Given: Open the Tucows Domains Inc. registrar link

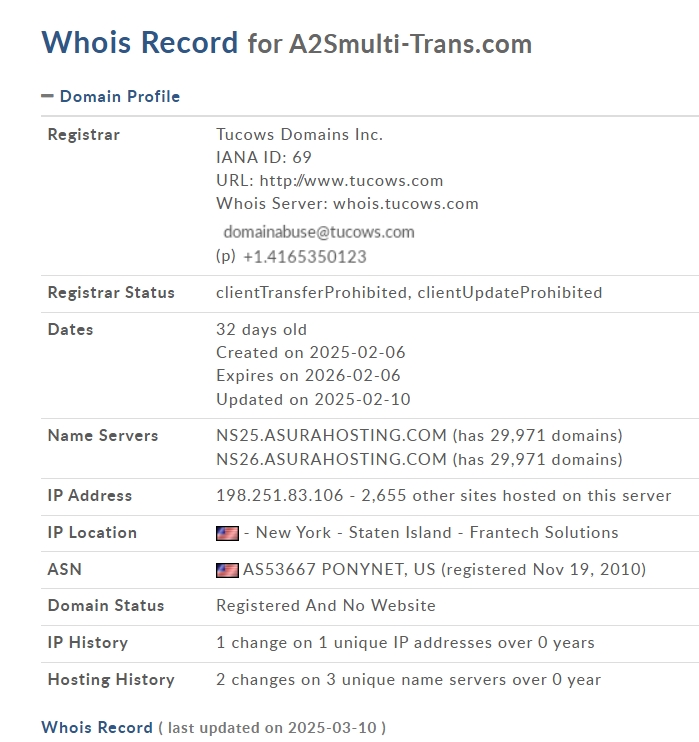Looking at the screenshot, I should pyautogui.click(x=299, y=134).
